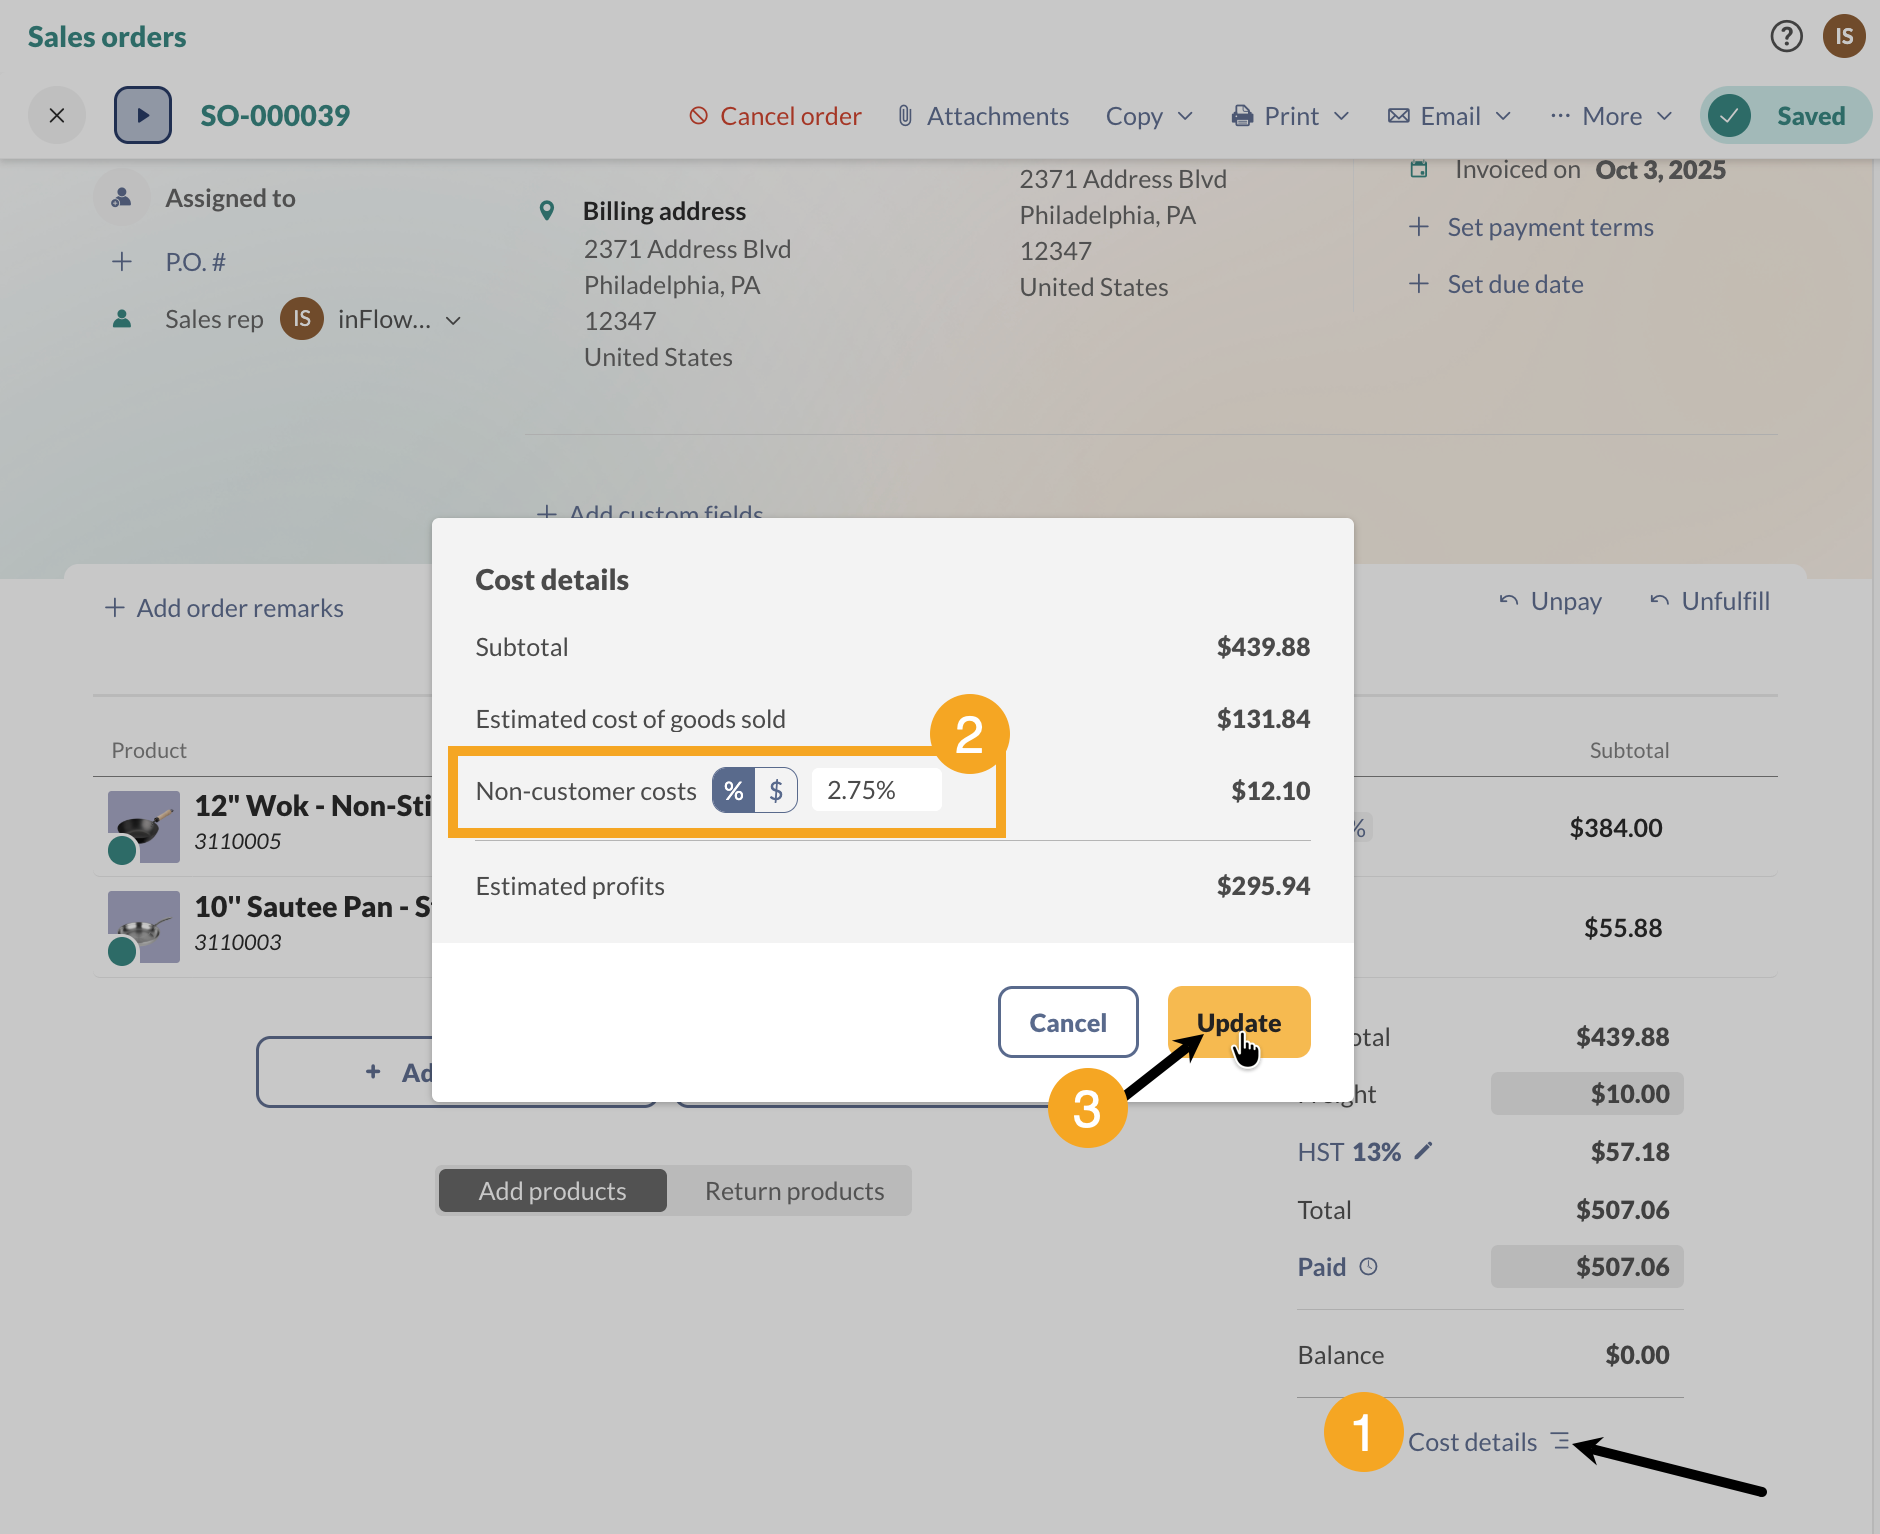
Task: Click the calendar icon beside Invoiced on date
Action: pyautogui.click(x=1419, y=169)
